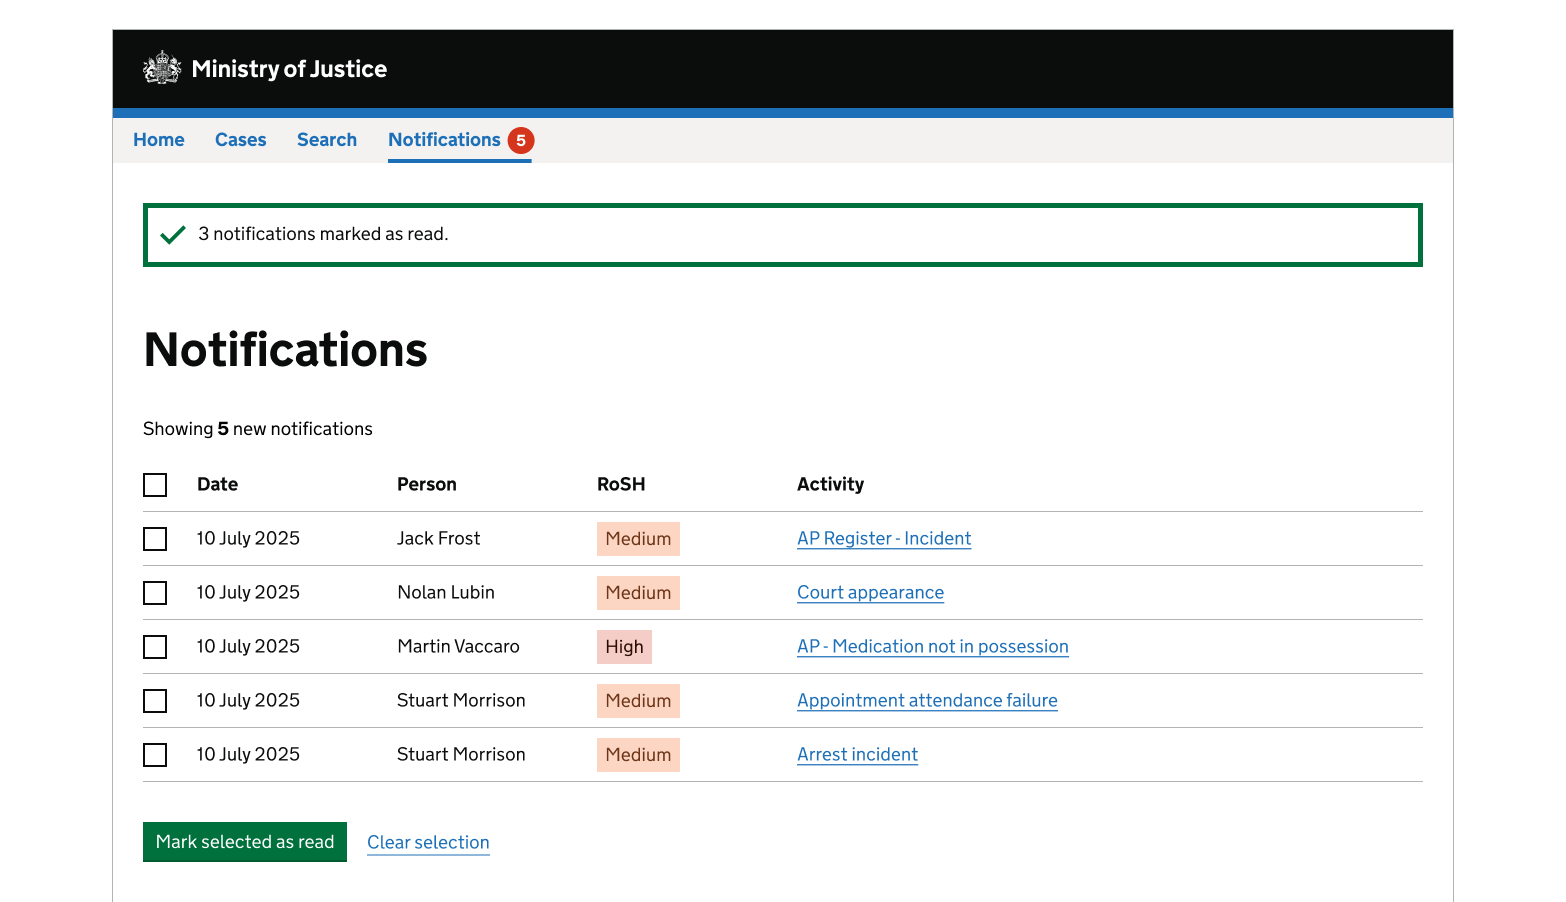Go to the Home navigation tab

click(x=159, y=140)
